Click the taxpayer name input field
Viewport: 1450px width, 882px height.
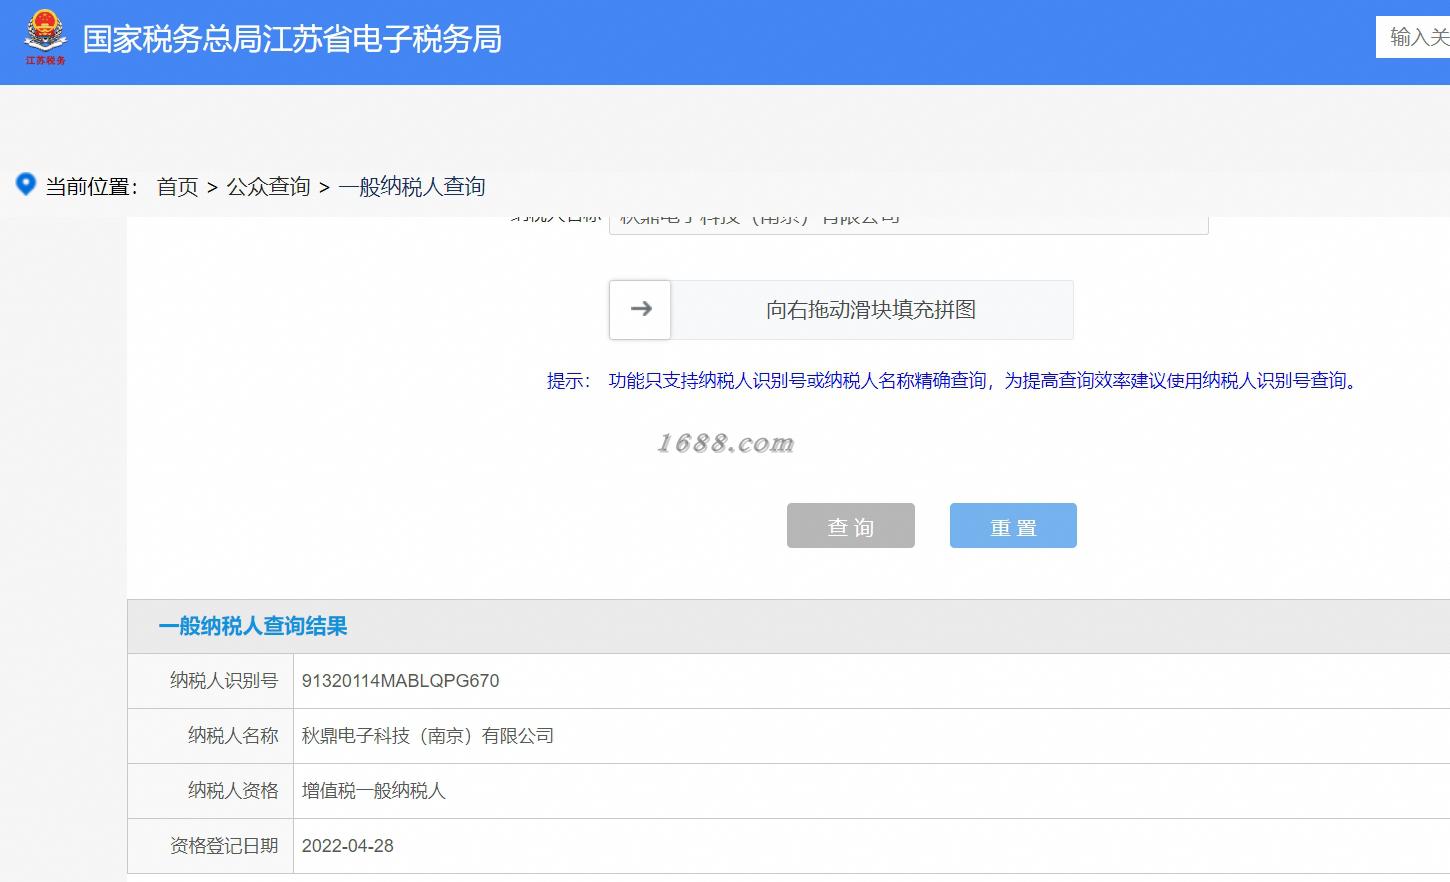pos(908,224)
